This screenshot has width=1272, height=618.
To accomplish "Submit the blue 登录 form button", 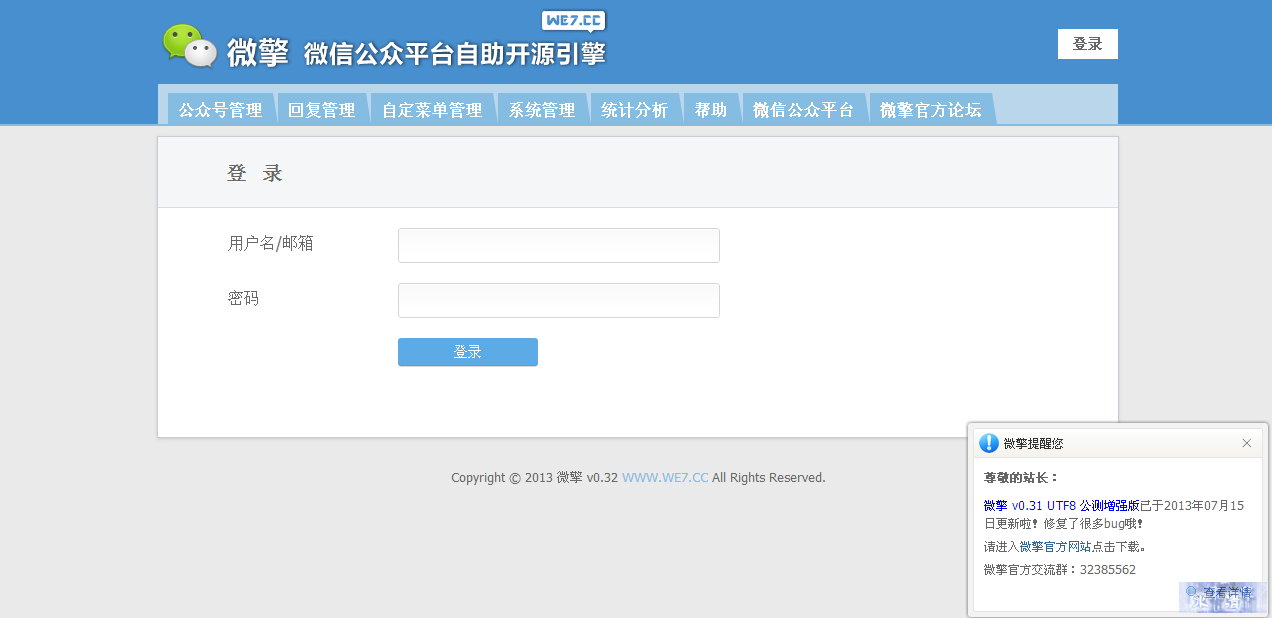I will point(468,352).
